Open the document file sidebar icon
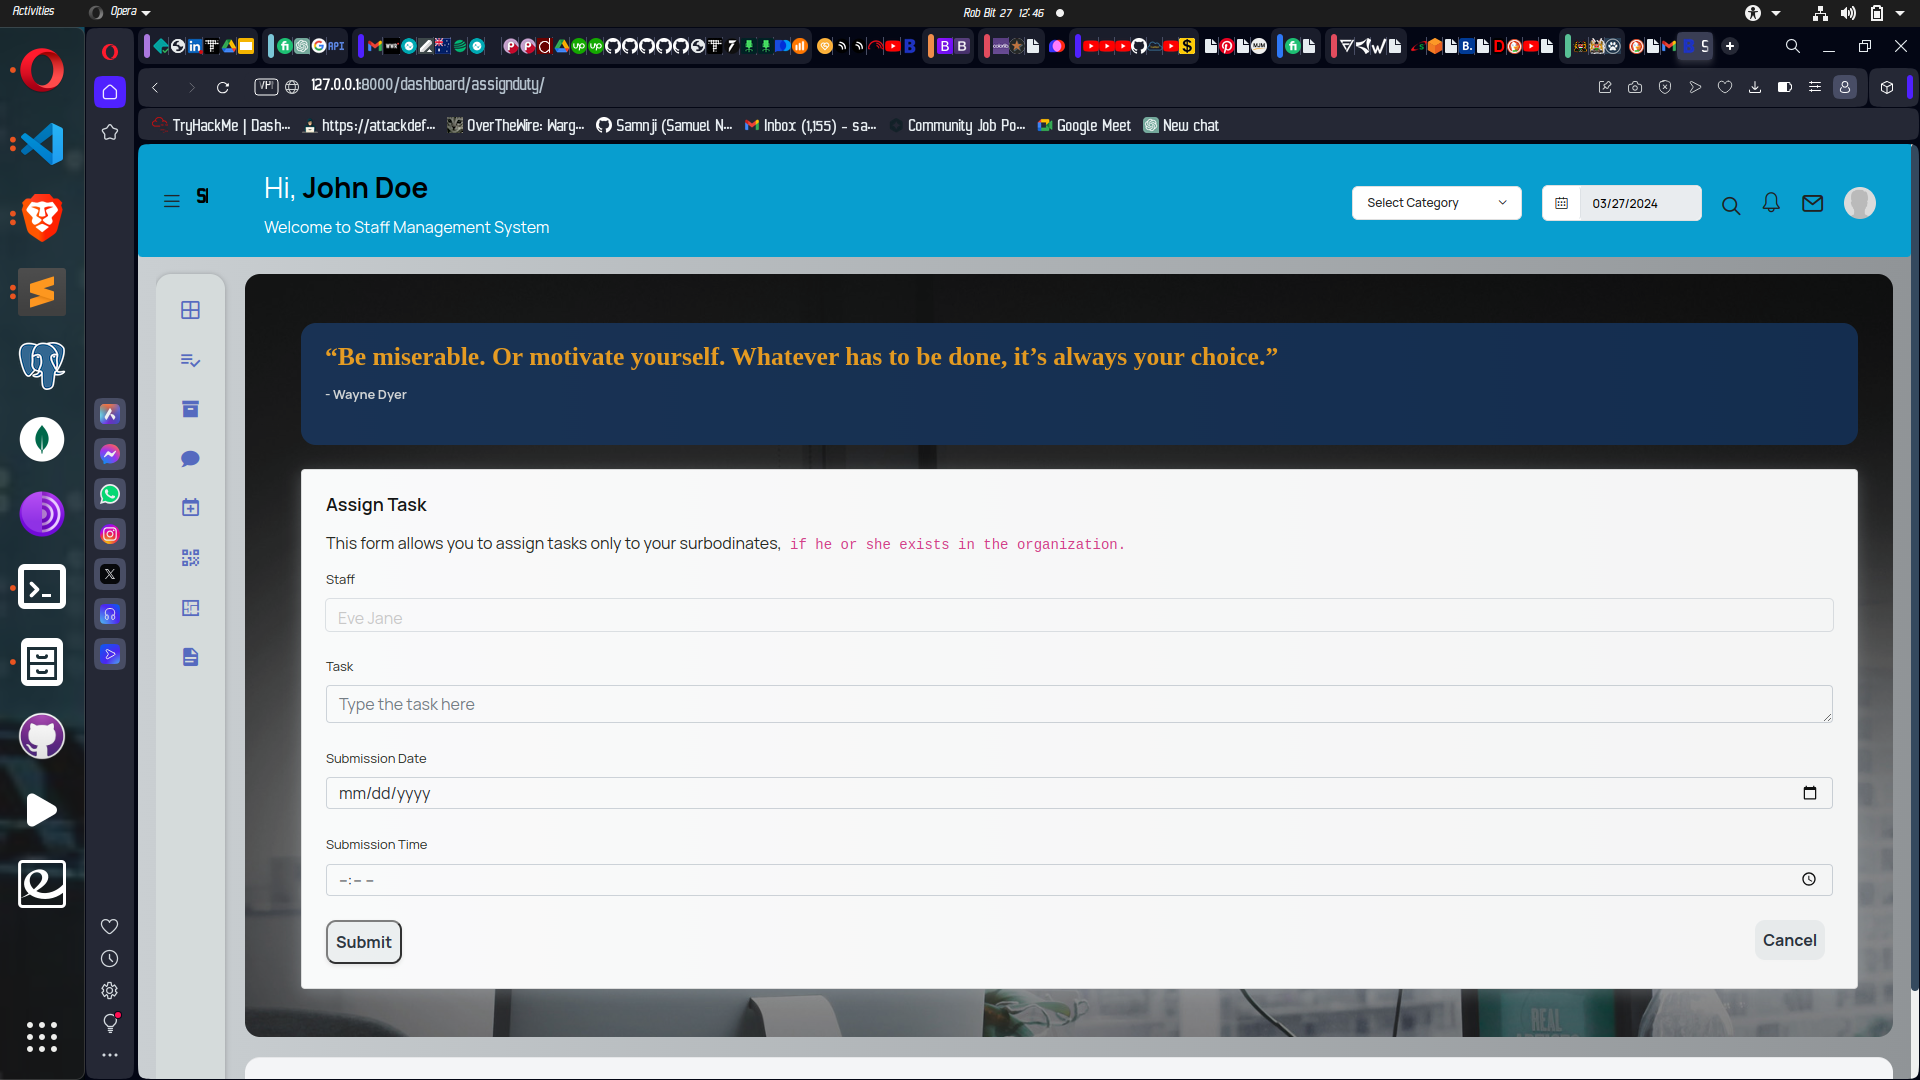The height and width of the screenshot is (1080, 1920). click(190, 657)
